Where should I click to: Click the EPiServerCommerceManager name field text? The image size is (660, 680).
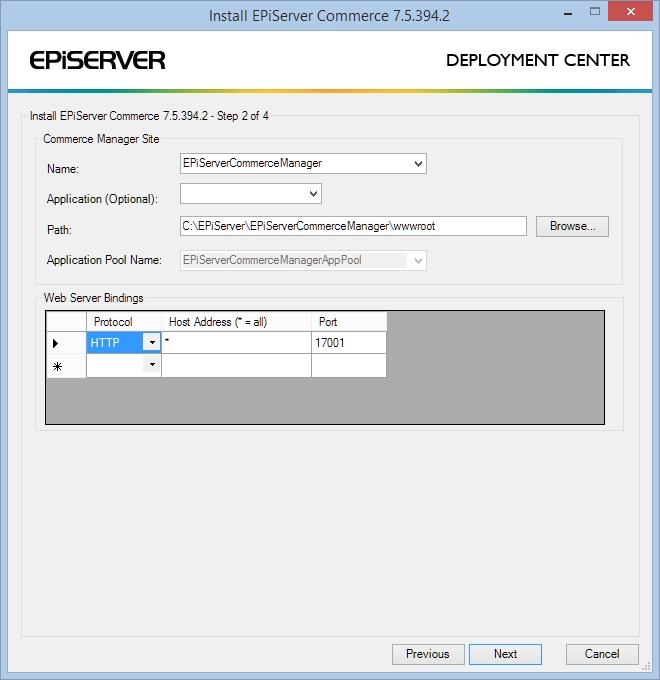tap(252, 163)
